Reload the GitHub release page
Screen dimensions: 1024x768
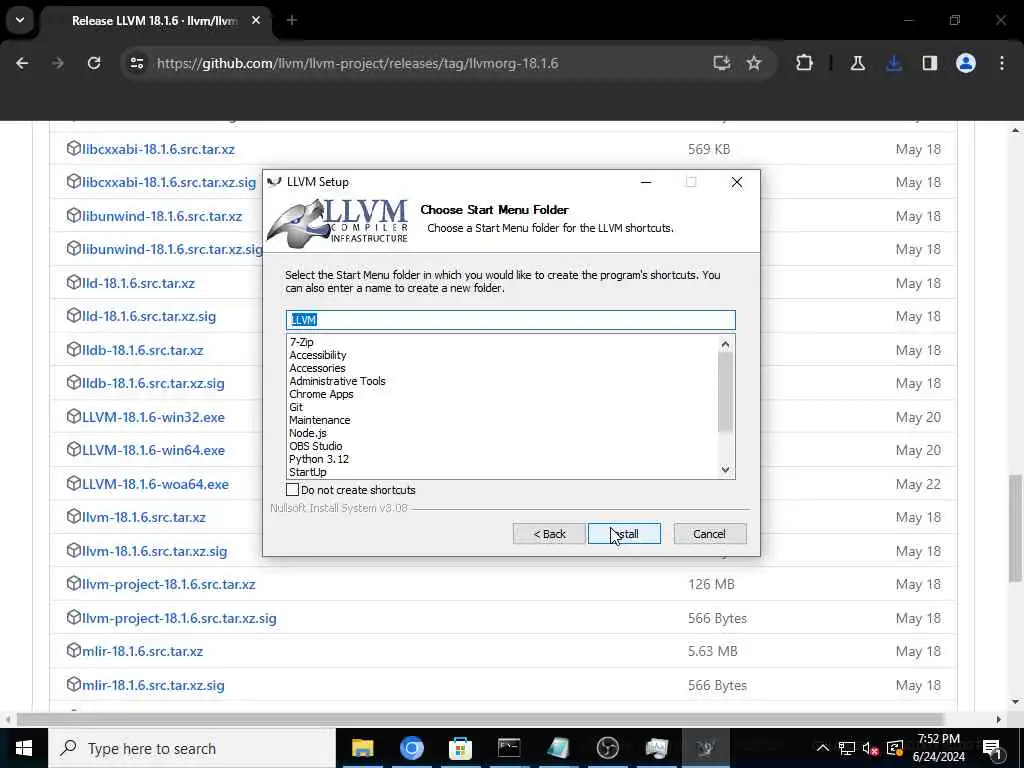pyautogui.click(x=94, y=63)
